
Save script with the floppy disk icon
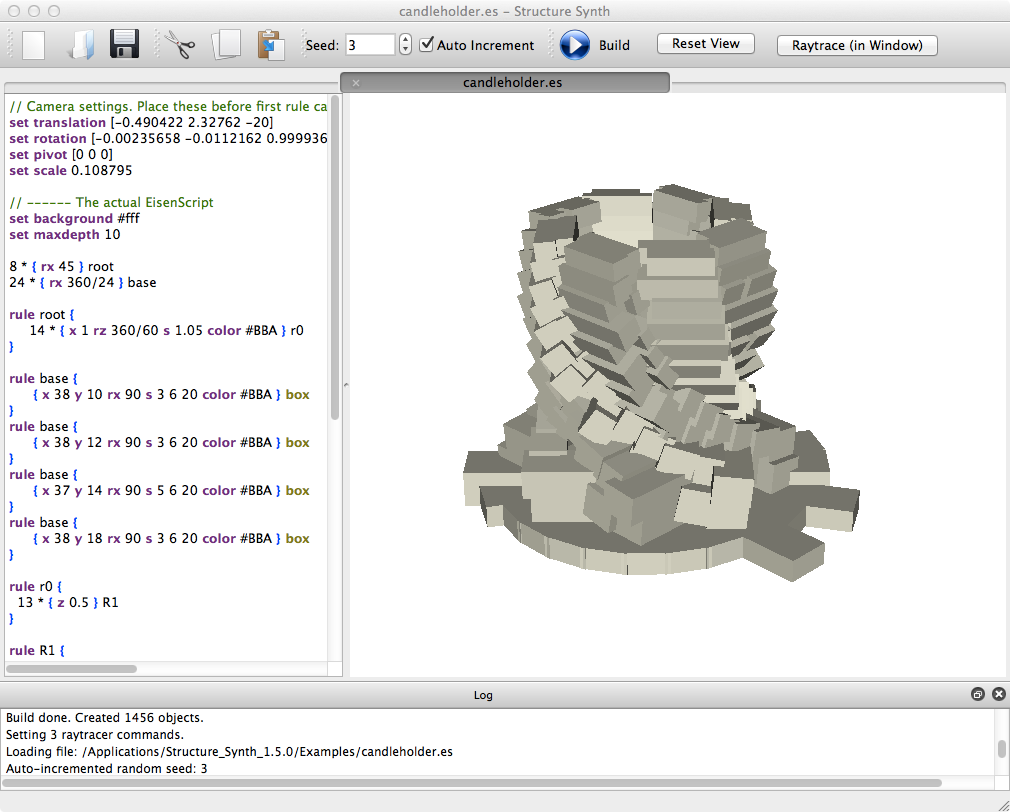[124, 45]
